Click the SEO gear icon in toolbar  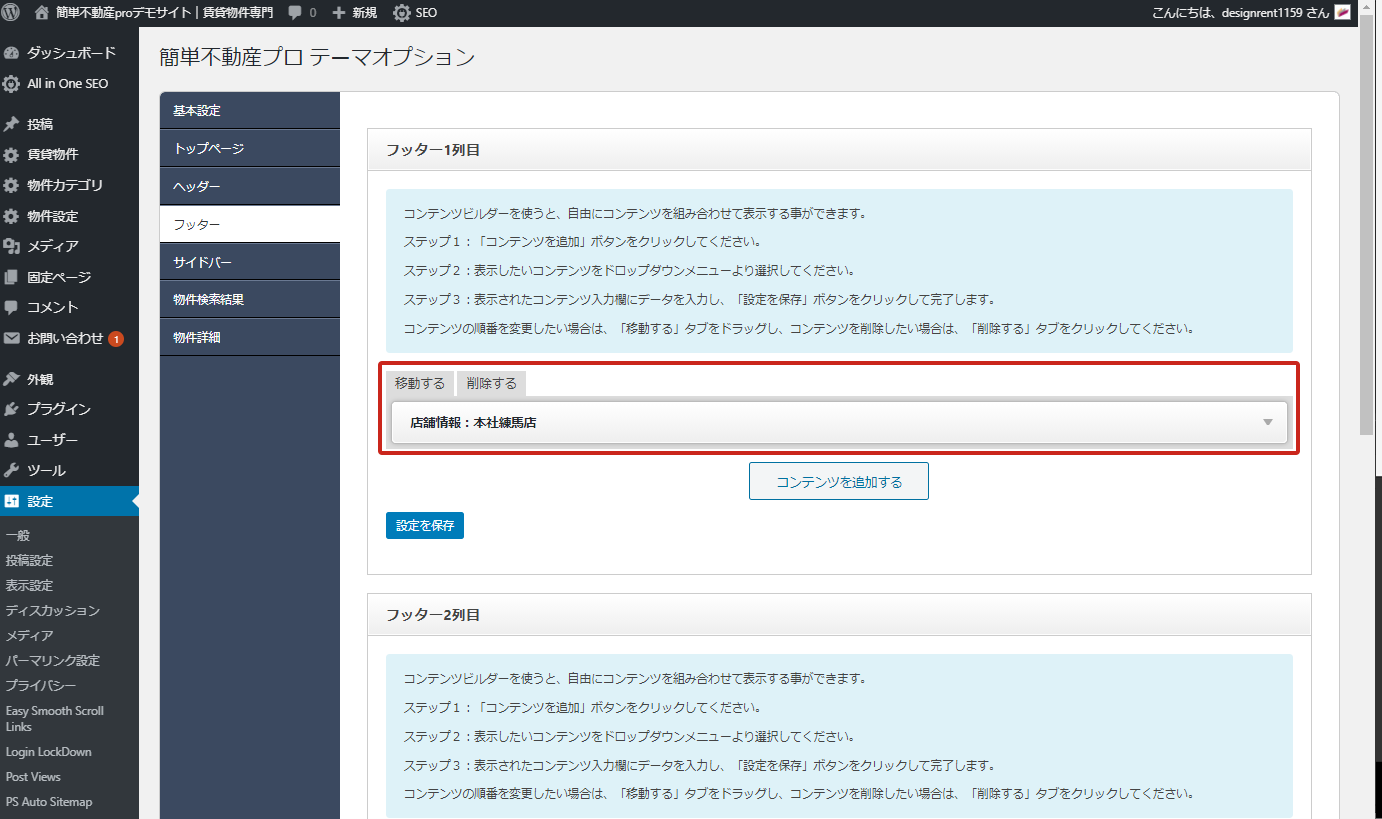coord(401,13)
